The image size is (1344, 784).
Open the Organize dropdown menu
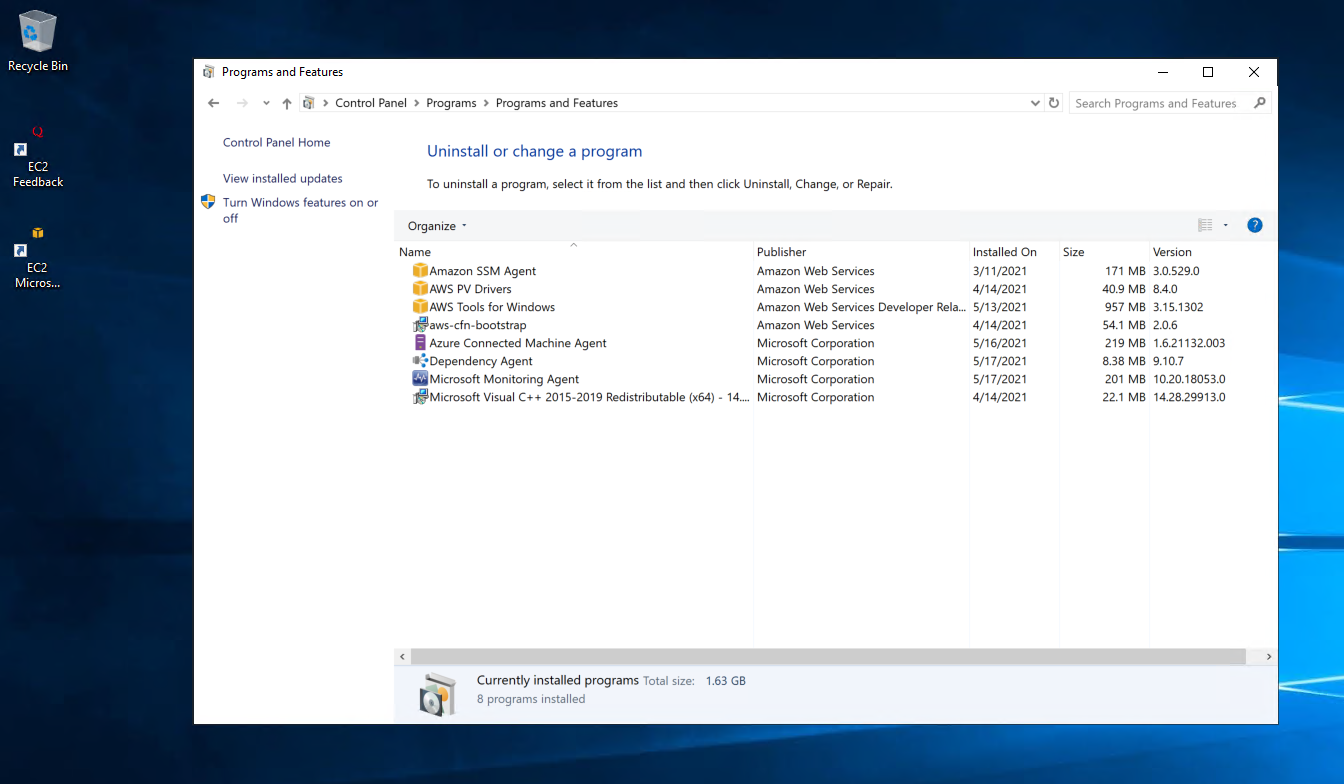(437, 226)
